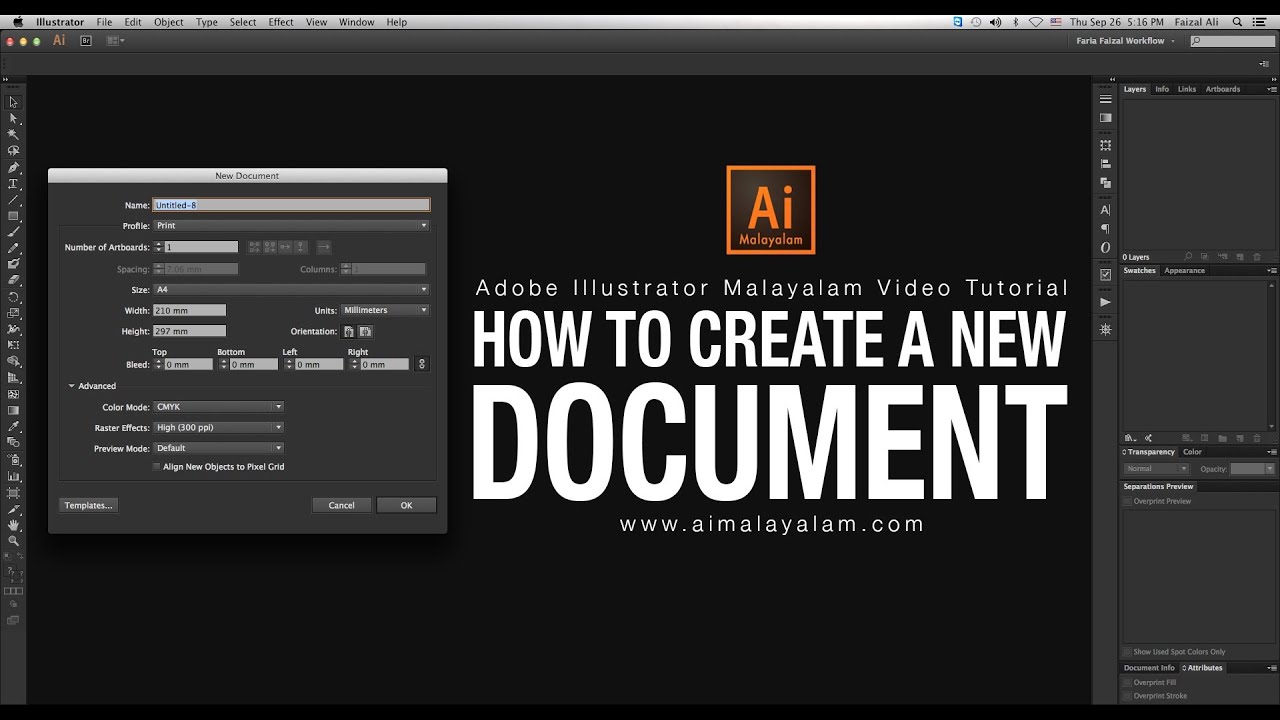
Task: Open the Actions panel play icon
Action: coord(1105,301)
